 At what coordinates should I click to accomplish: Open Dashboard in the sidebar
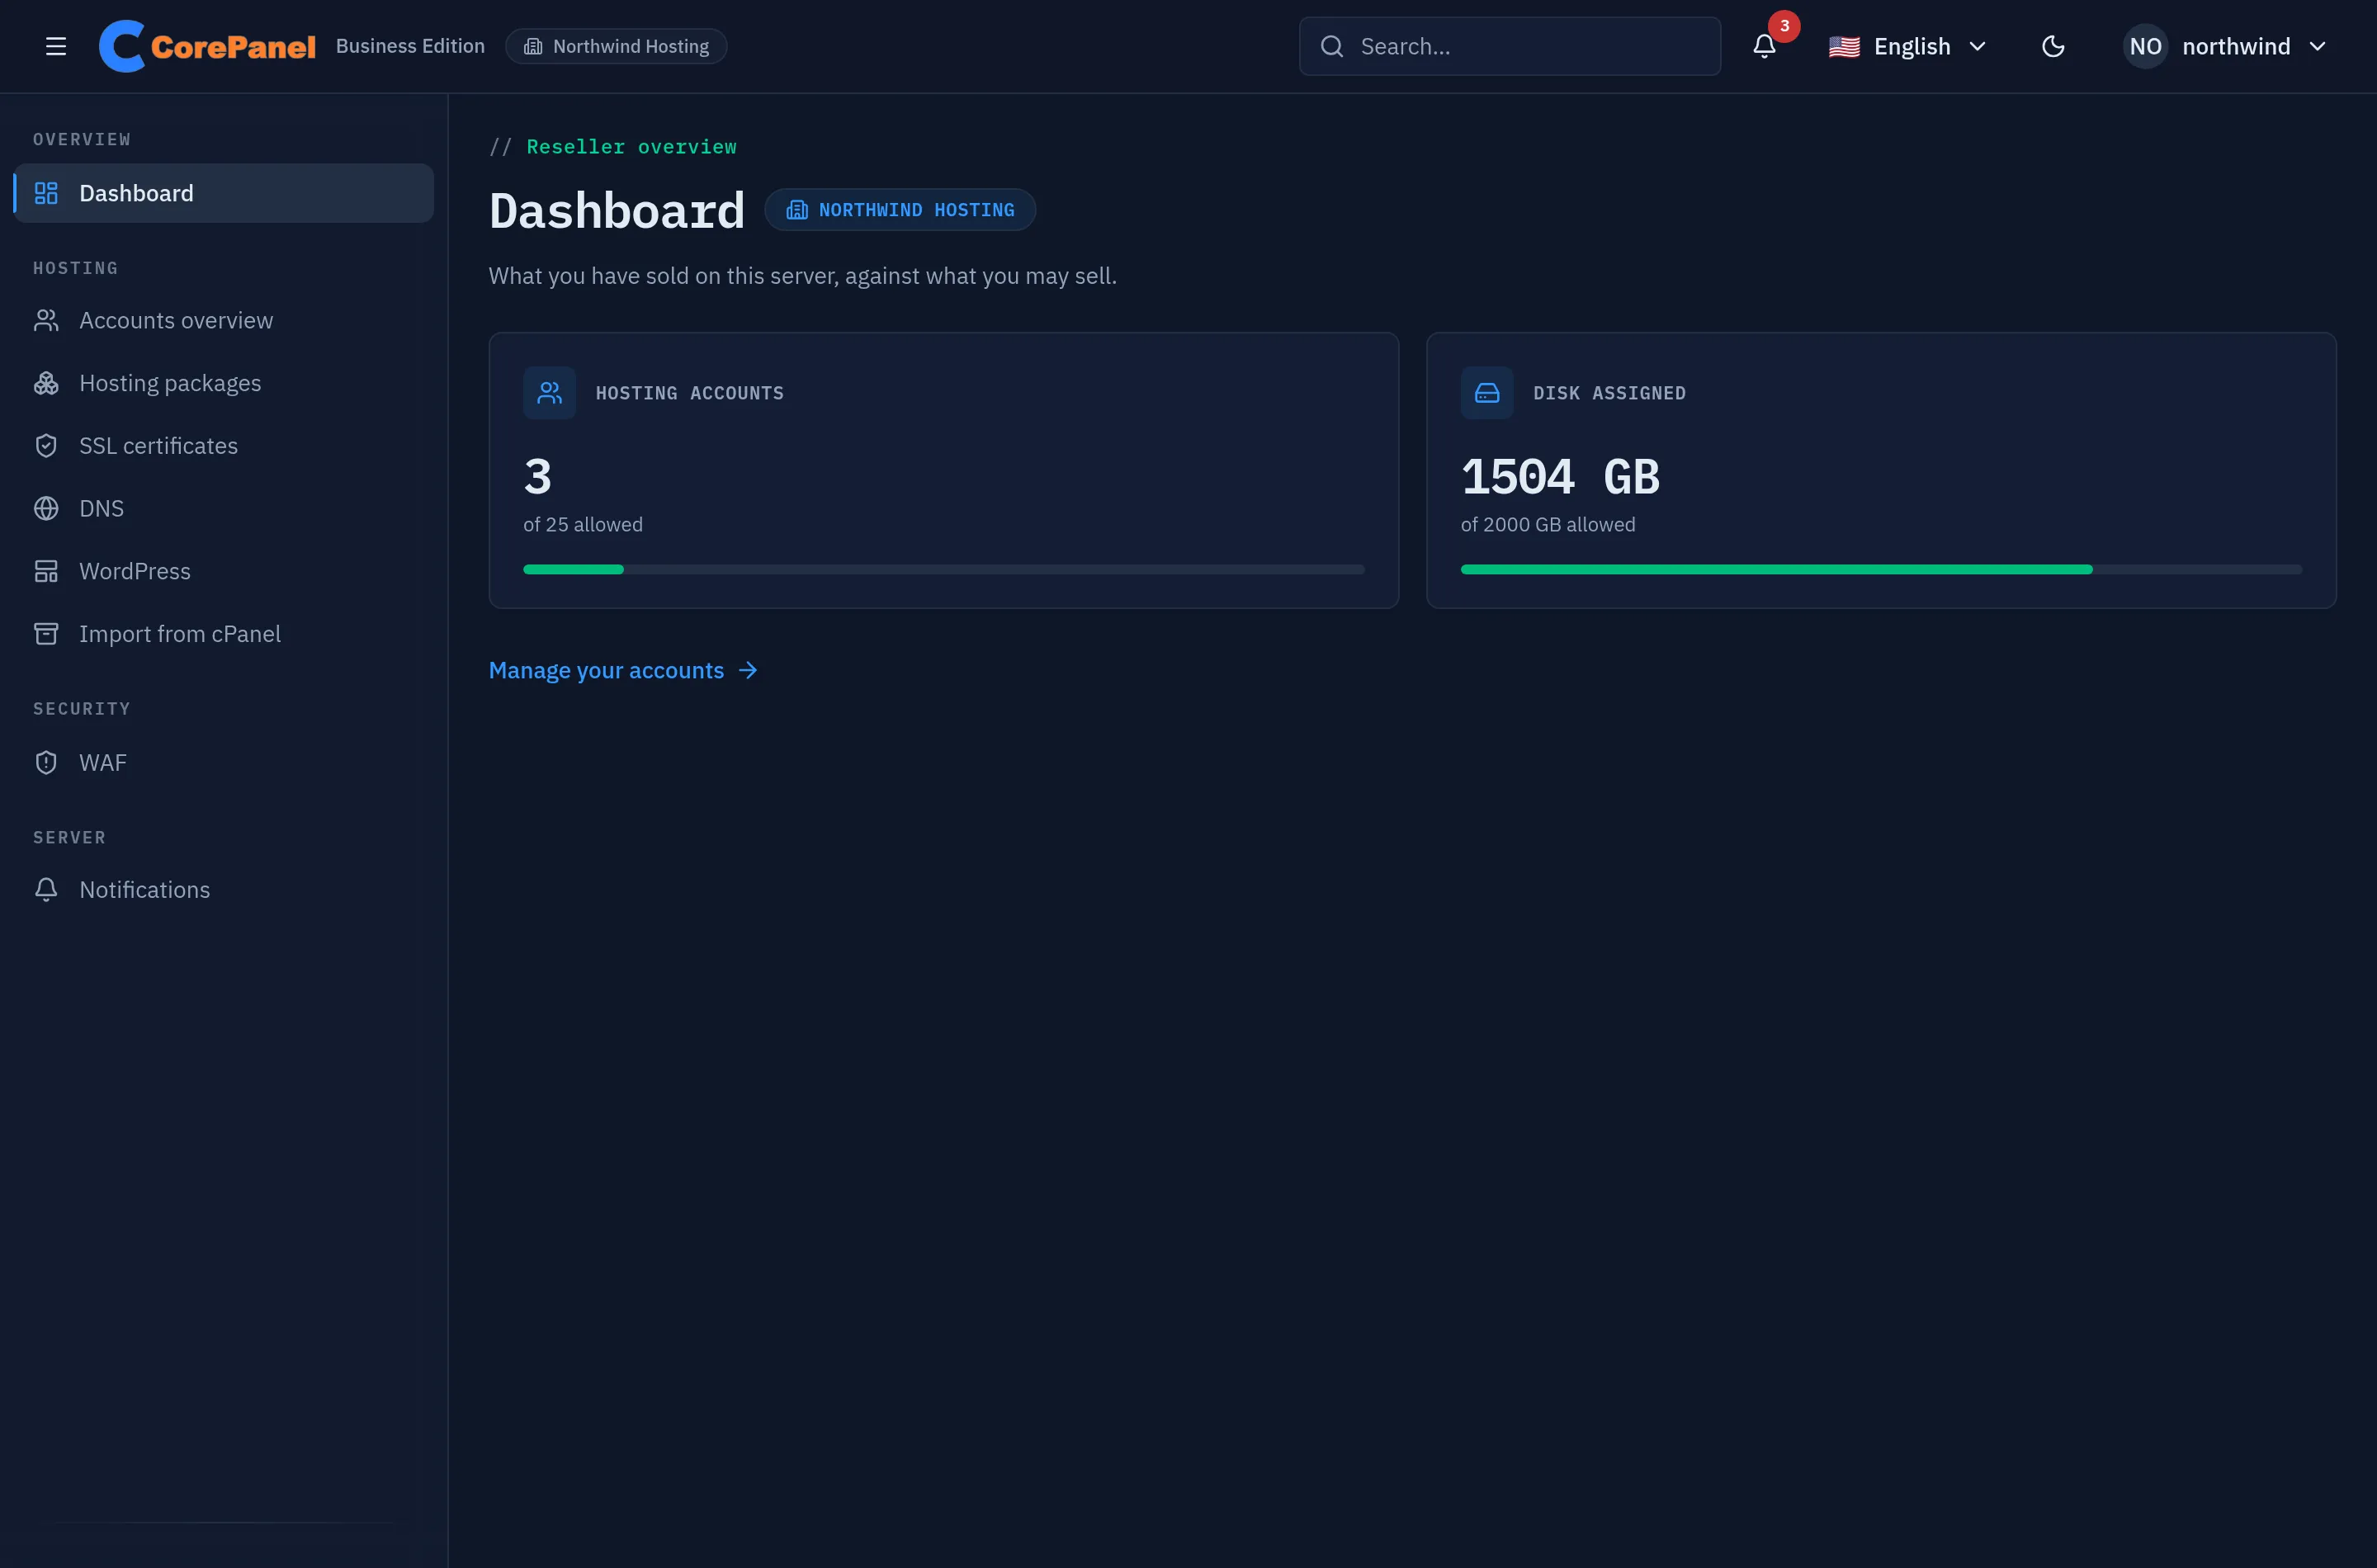pos(224,193)
